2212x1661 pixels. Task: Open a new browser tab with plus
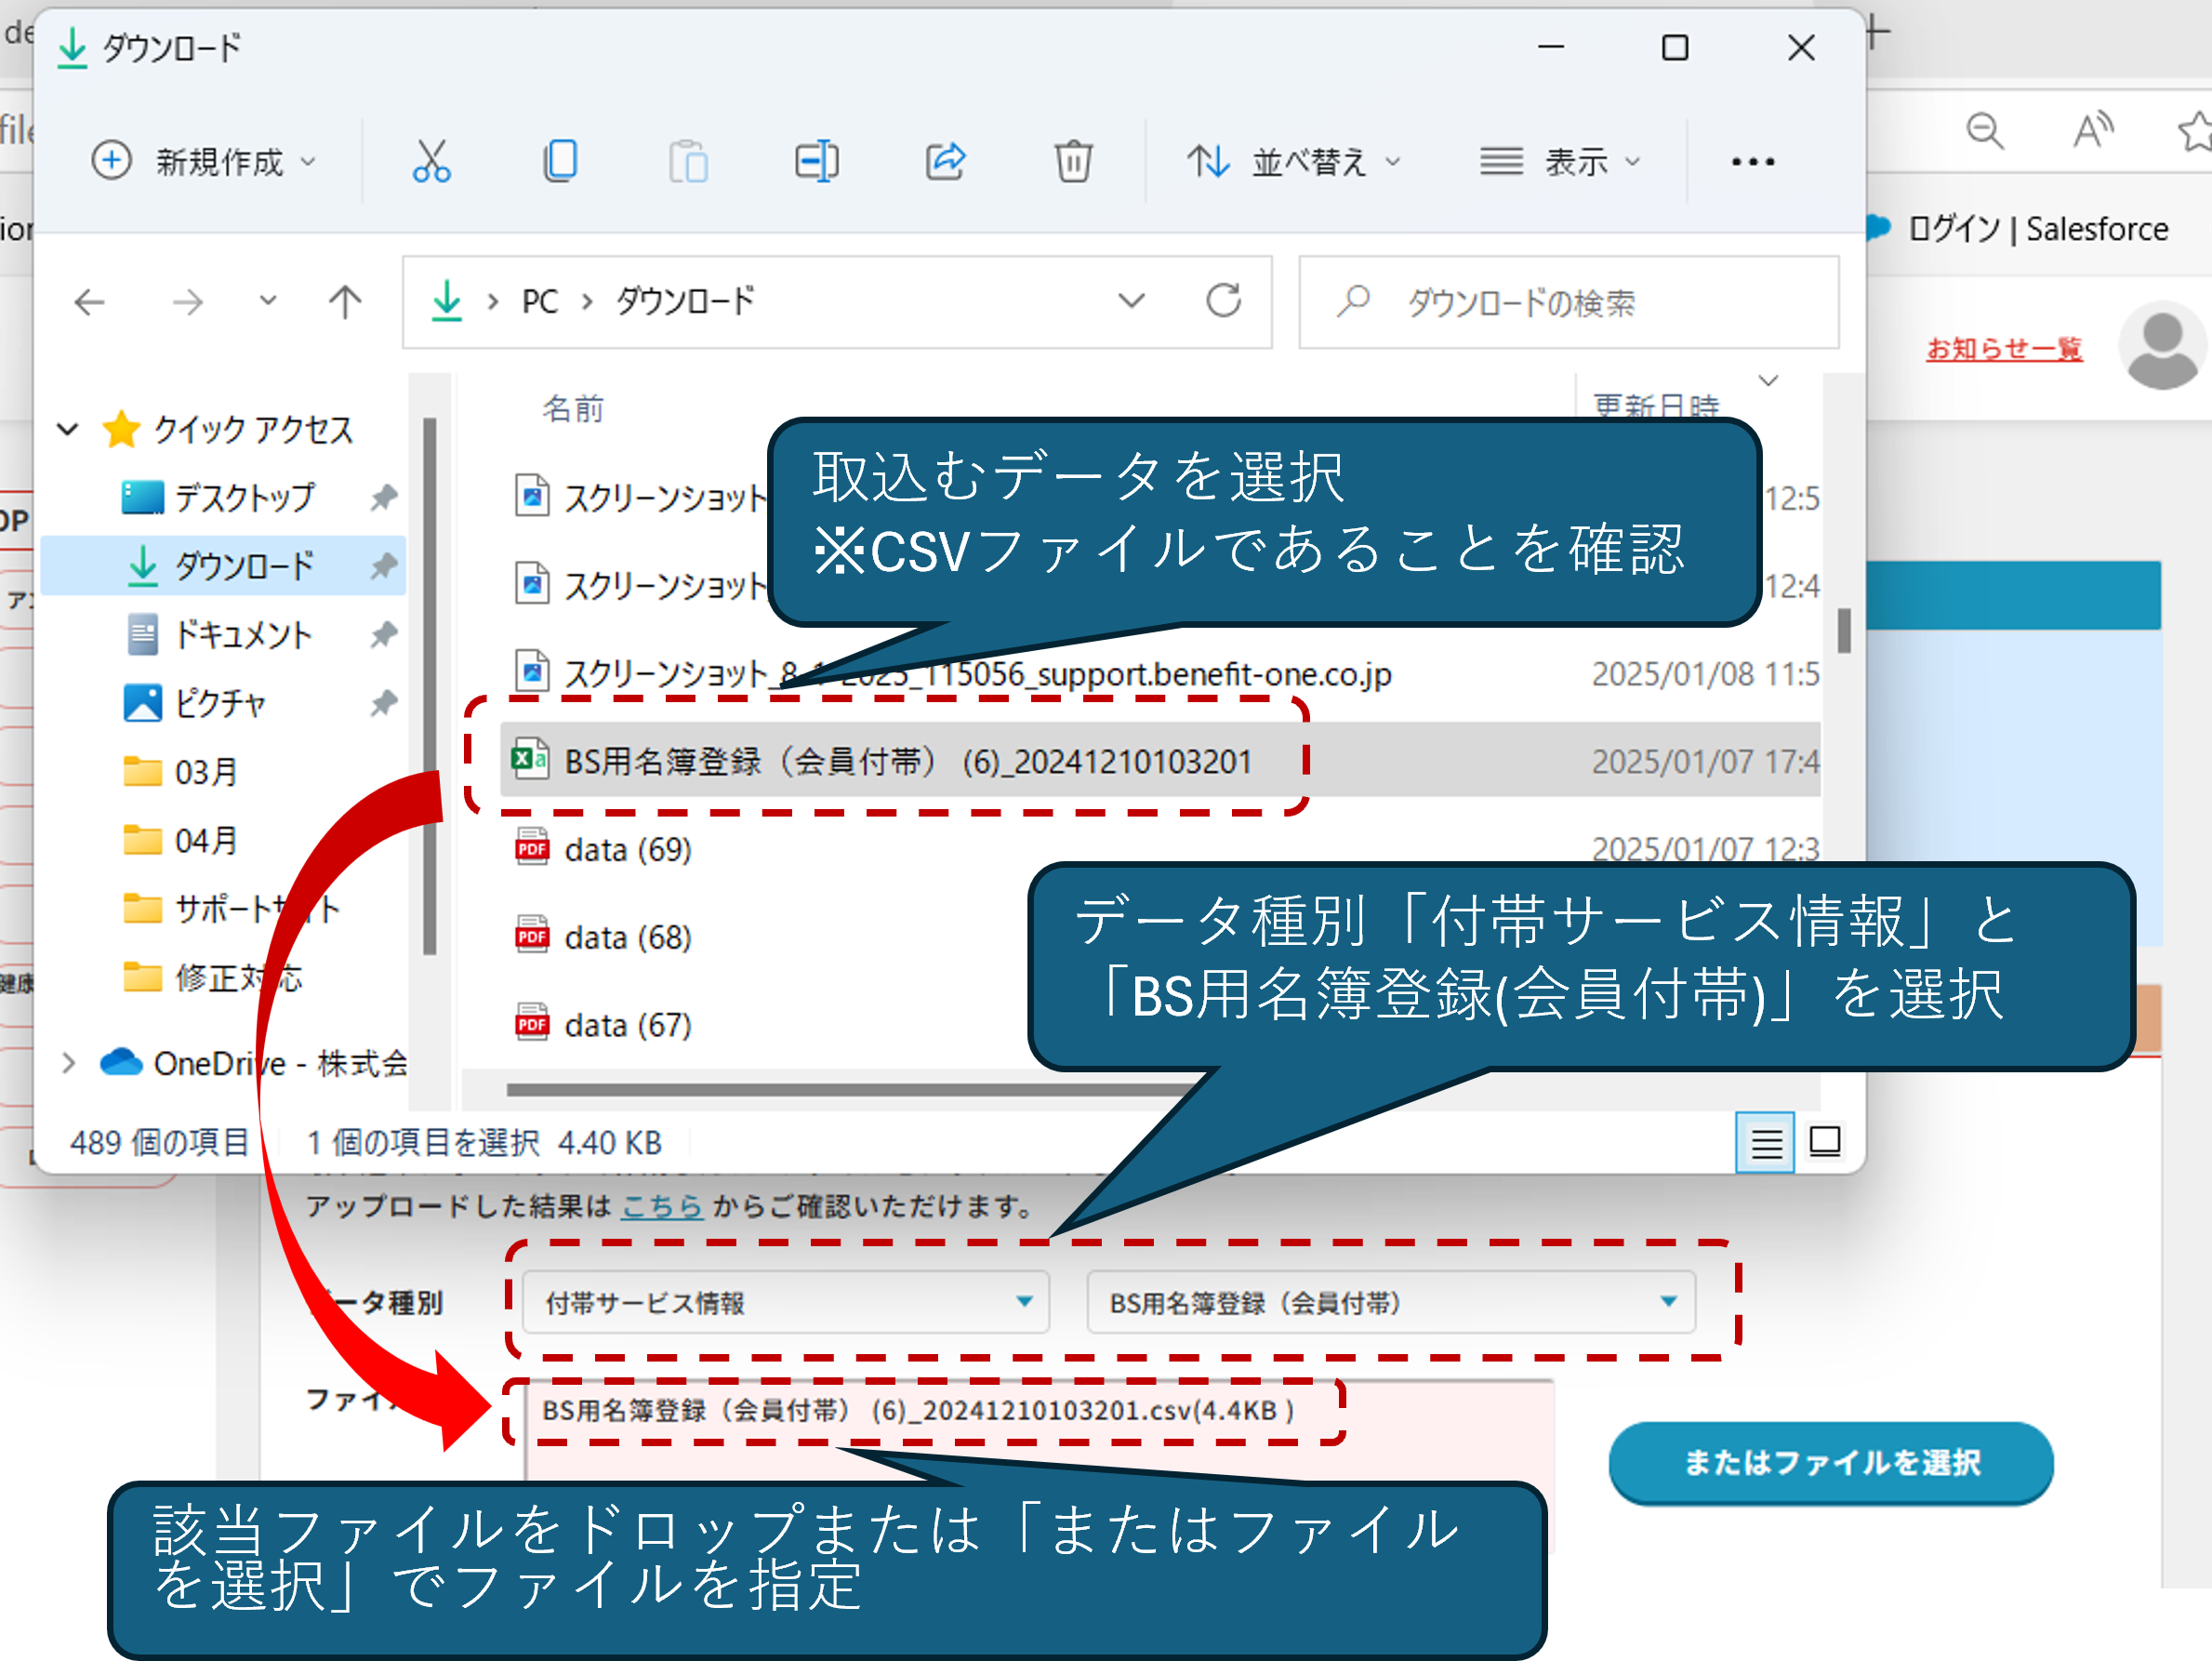pos(1877,33)
